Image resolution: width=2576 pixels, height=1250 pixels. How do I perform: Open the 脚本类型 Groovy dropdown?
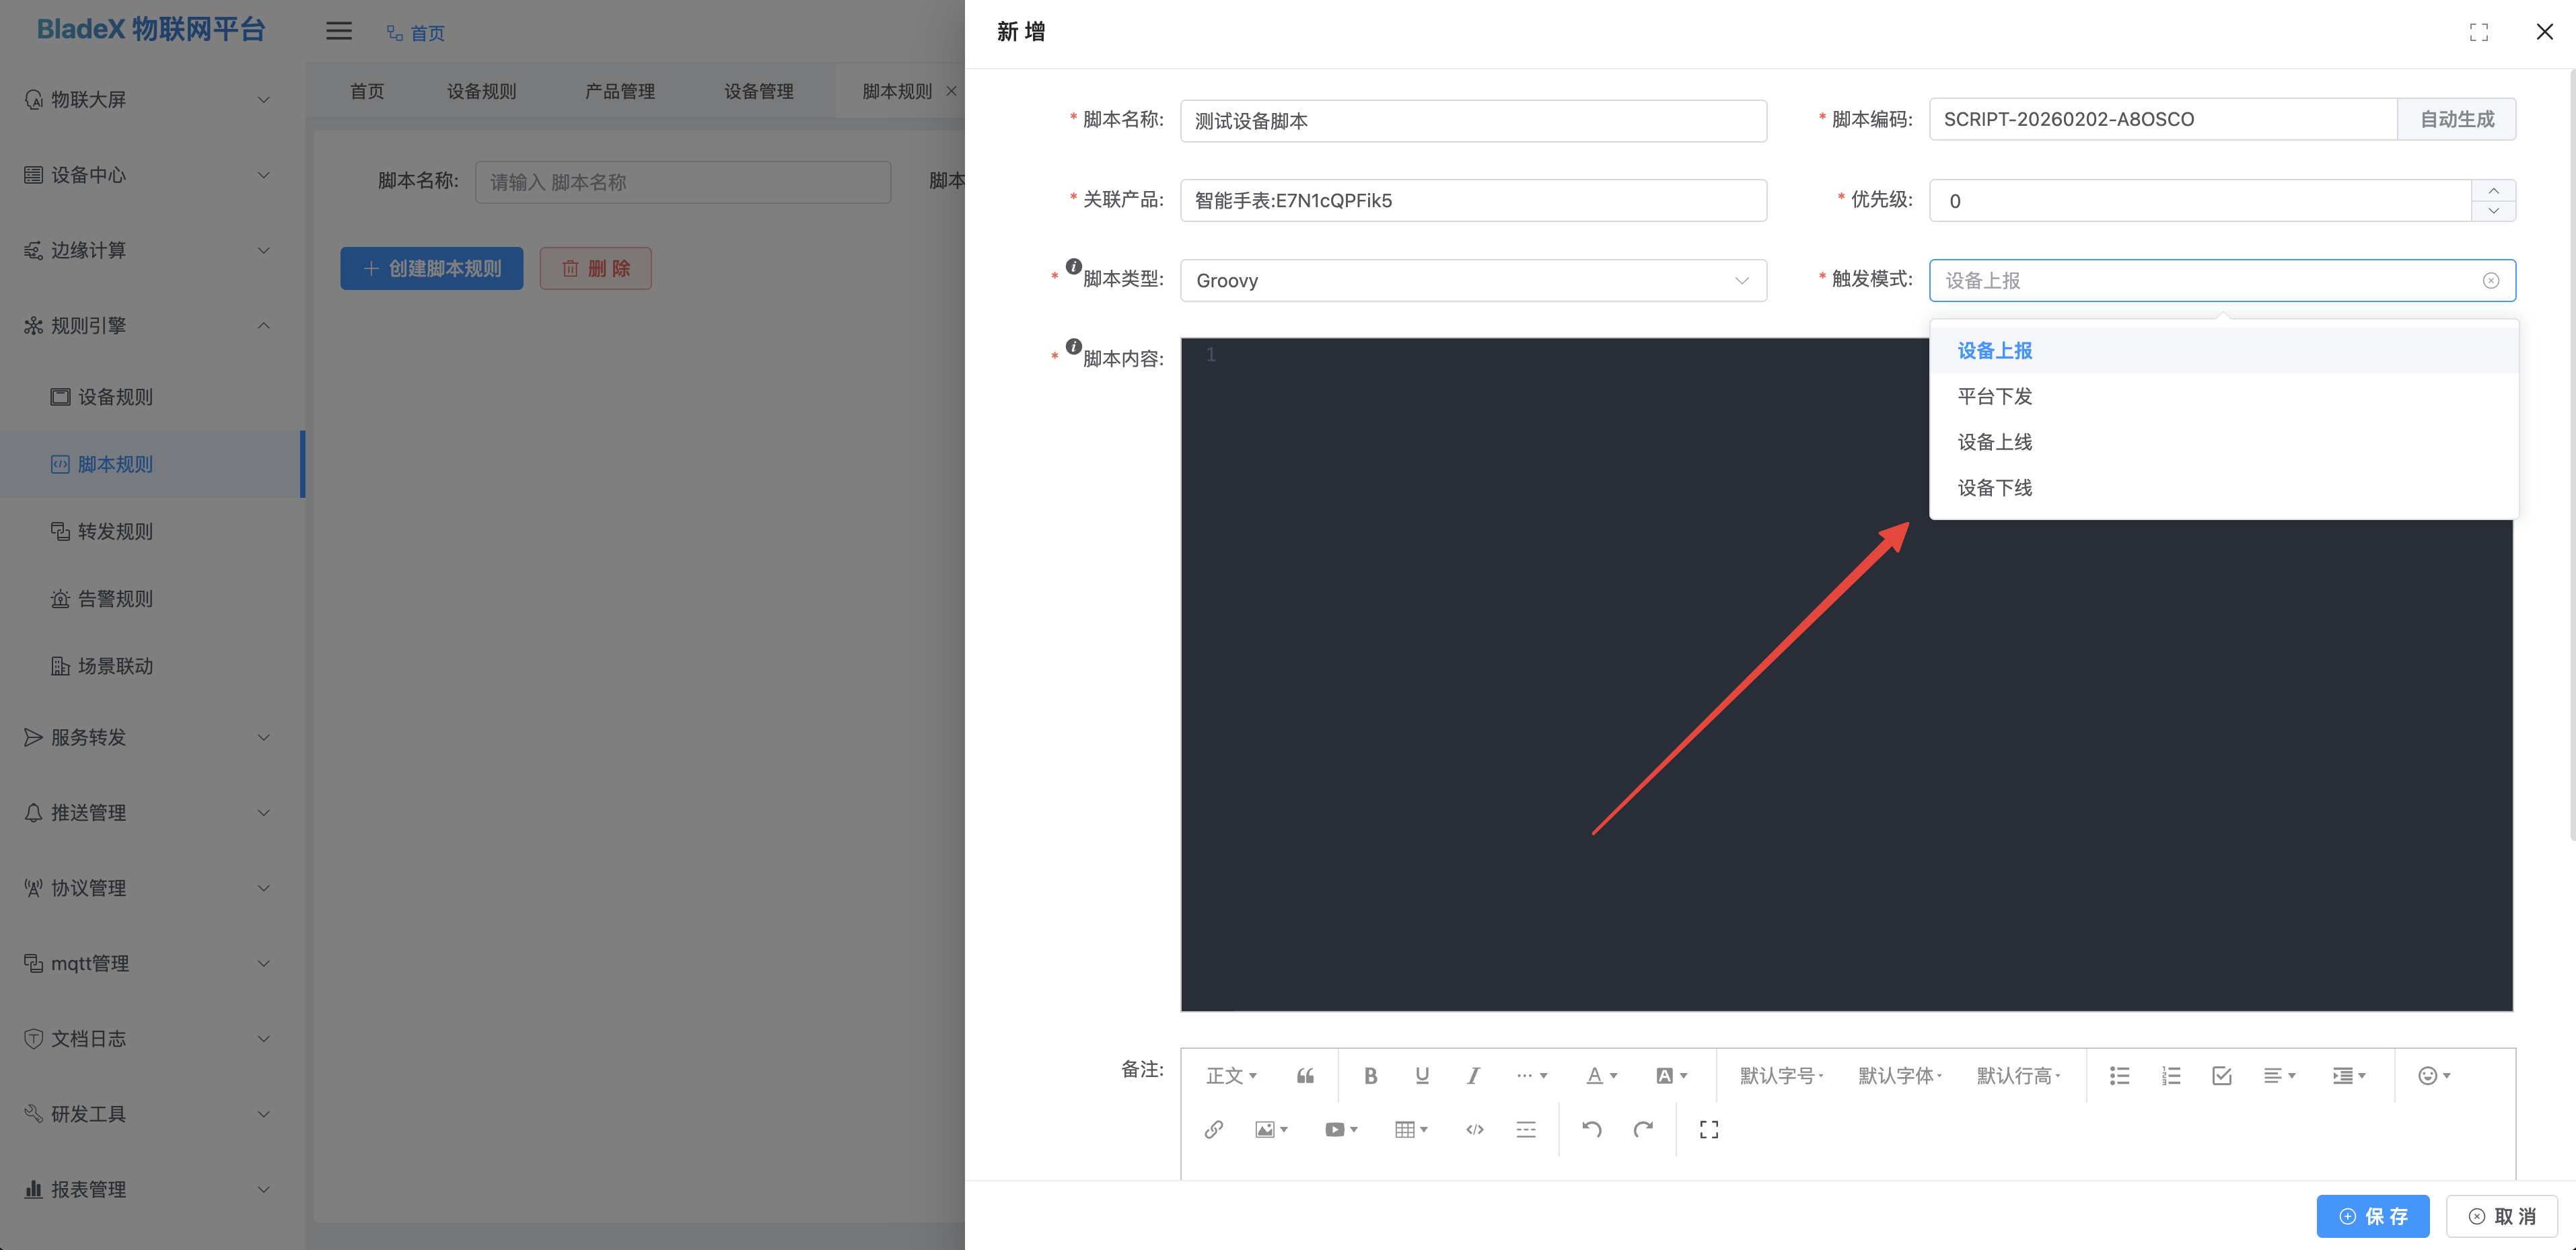[1473, 281]
